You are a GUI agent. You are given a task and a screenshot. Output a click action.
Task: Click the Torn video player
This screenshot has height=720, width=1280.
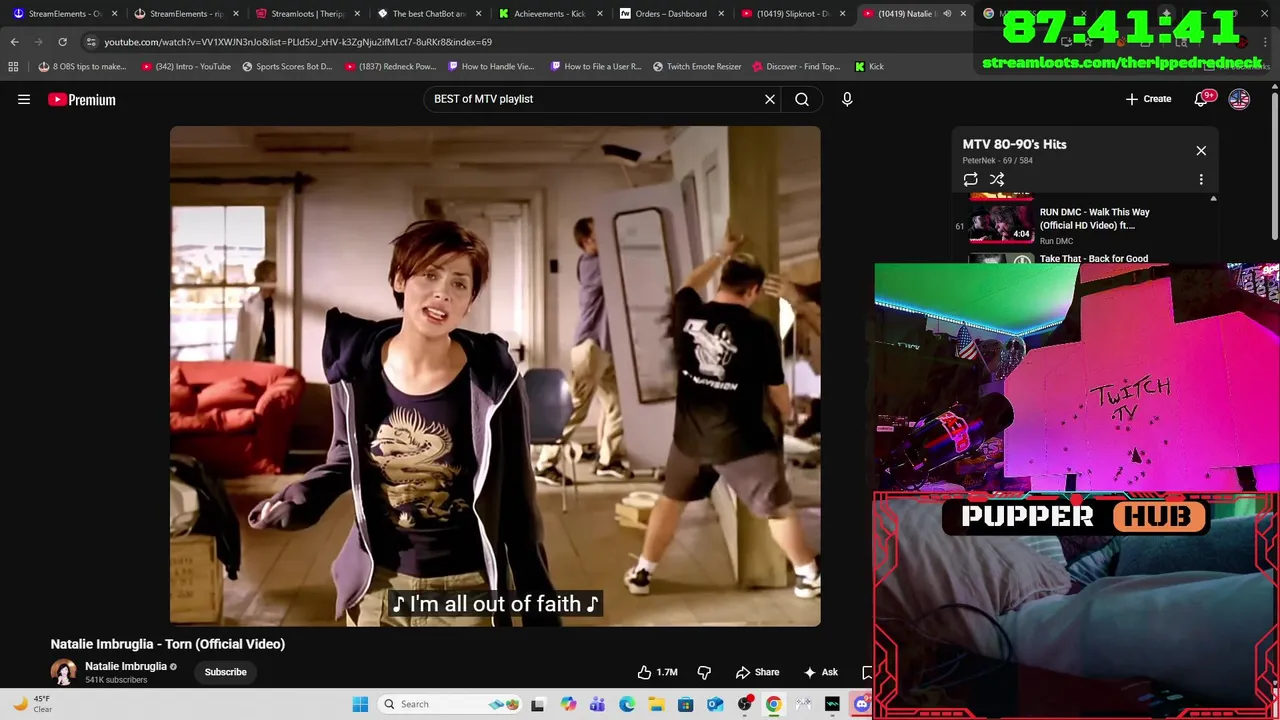[x=495, y=376]
